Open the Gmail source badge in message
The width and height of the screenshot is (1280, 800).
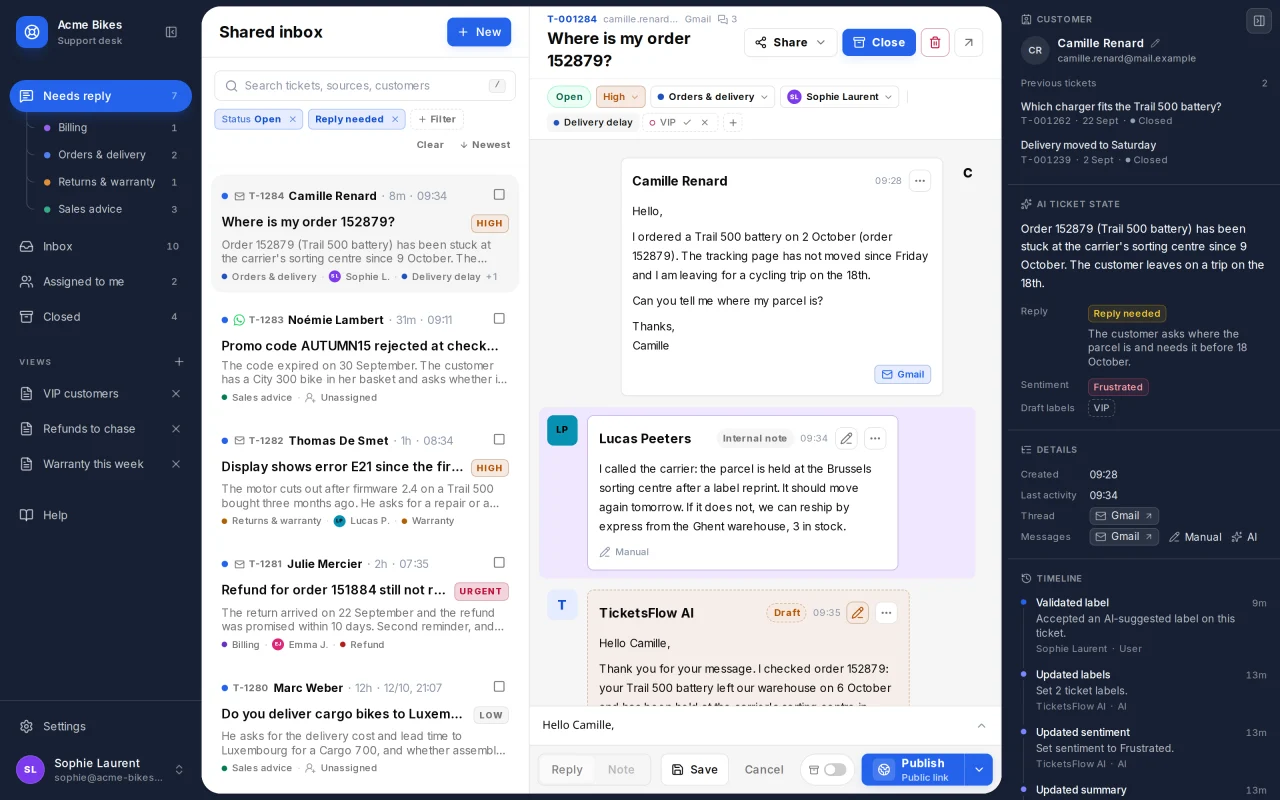[903, 374]
